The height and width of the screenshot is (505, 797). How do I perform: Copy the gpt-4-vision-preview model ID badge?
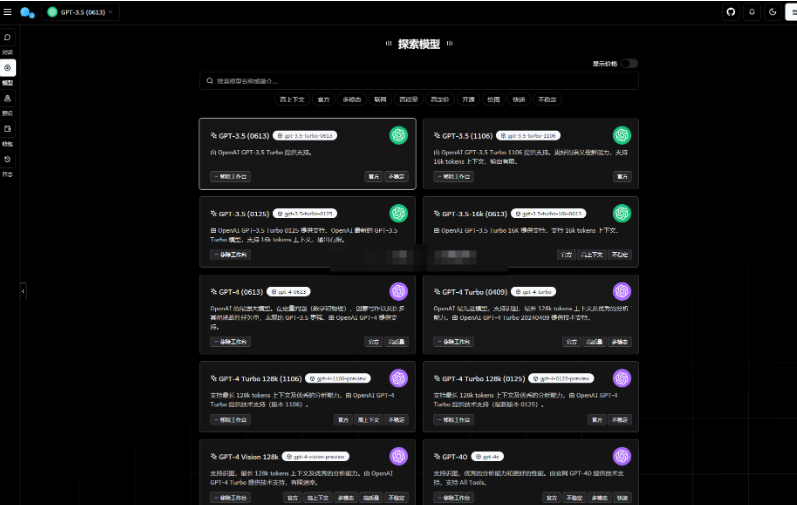pos(316,457)
